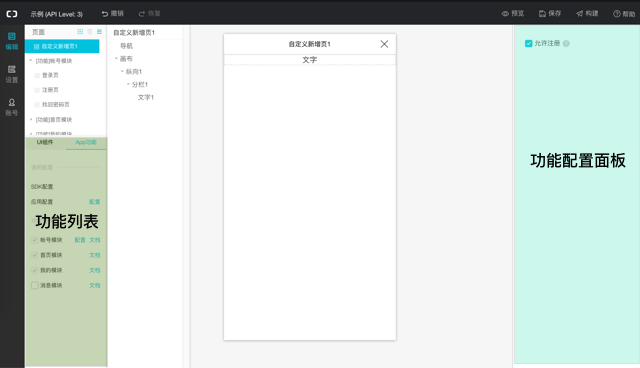This screenshot has height=368, width=640.
Task: Select the 文字1 tree item
Action: (146, 97)
